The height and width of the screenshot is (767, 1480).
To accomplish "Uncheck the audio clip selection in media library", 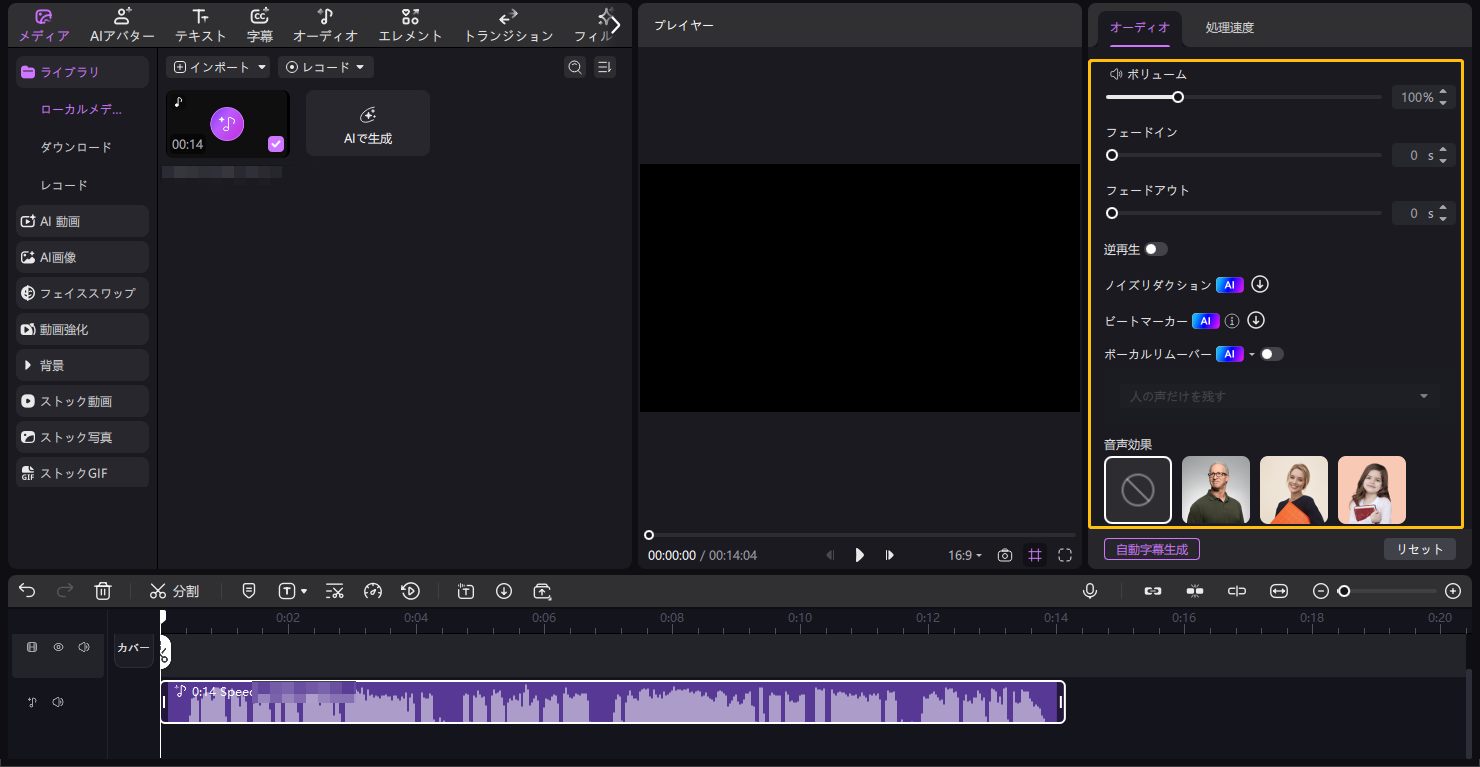I will (275, 144).
